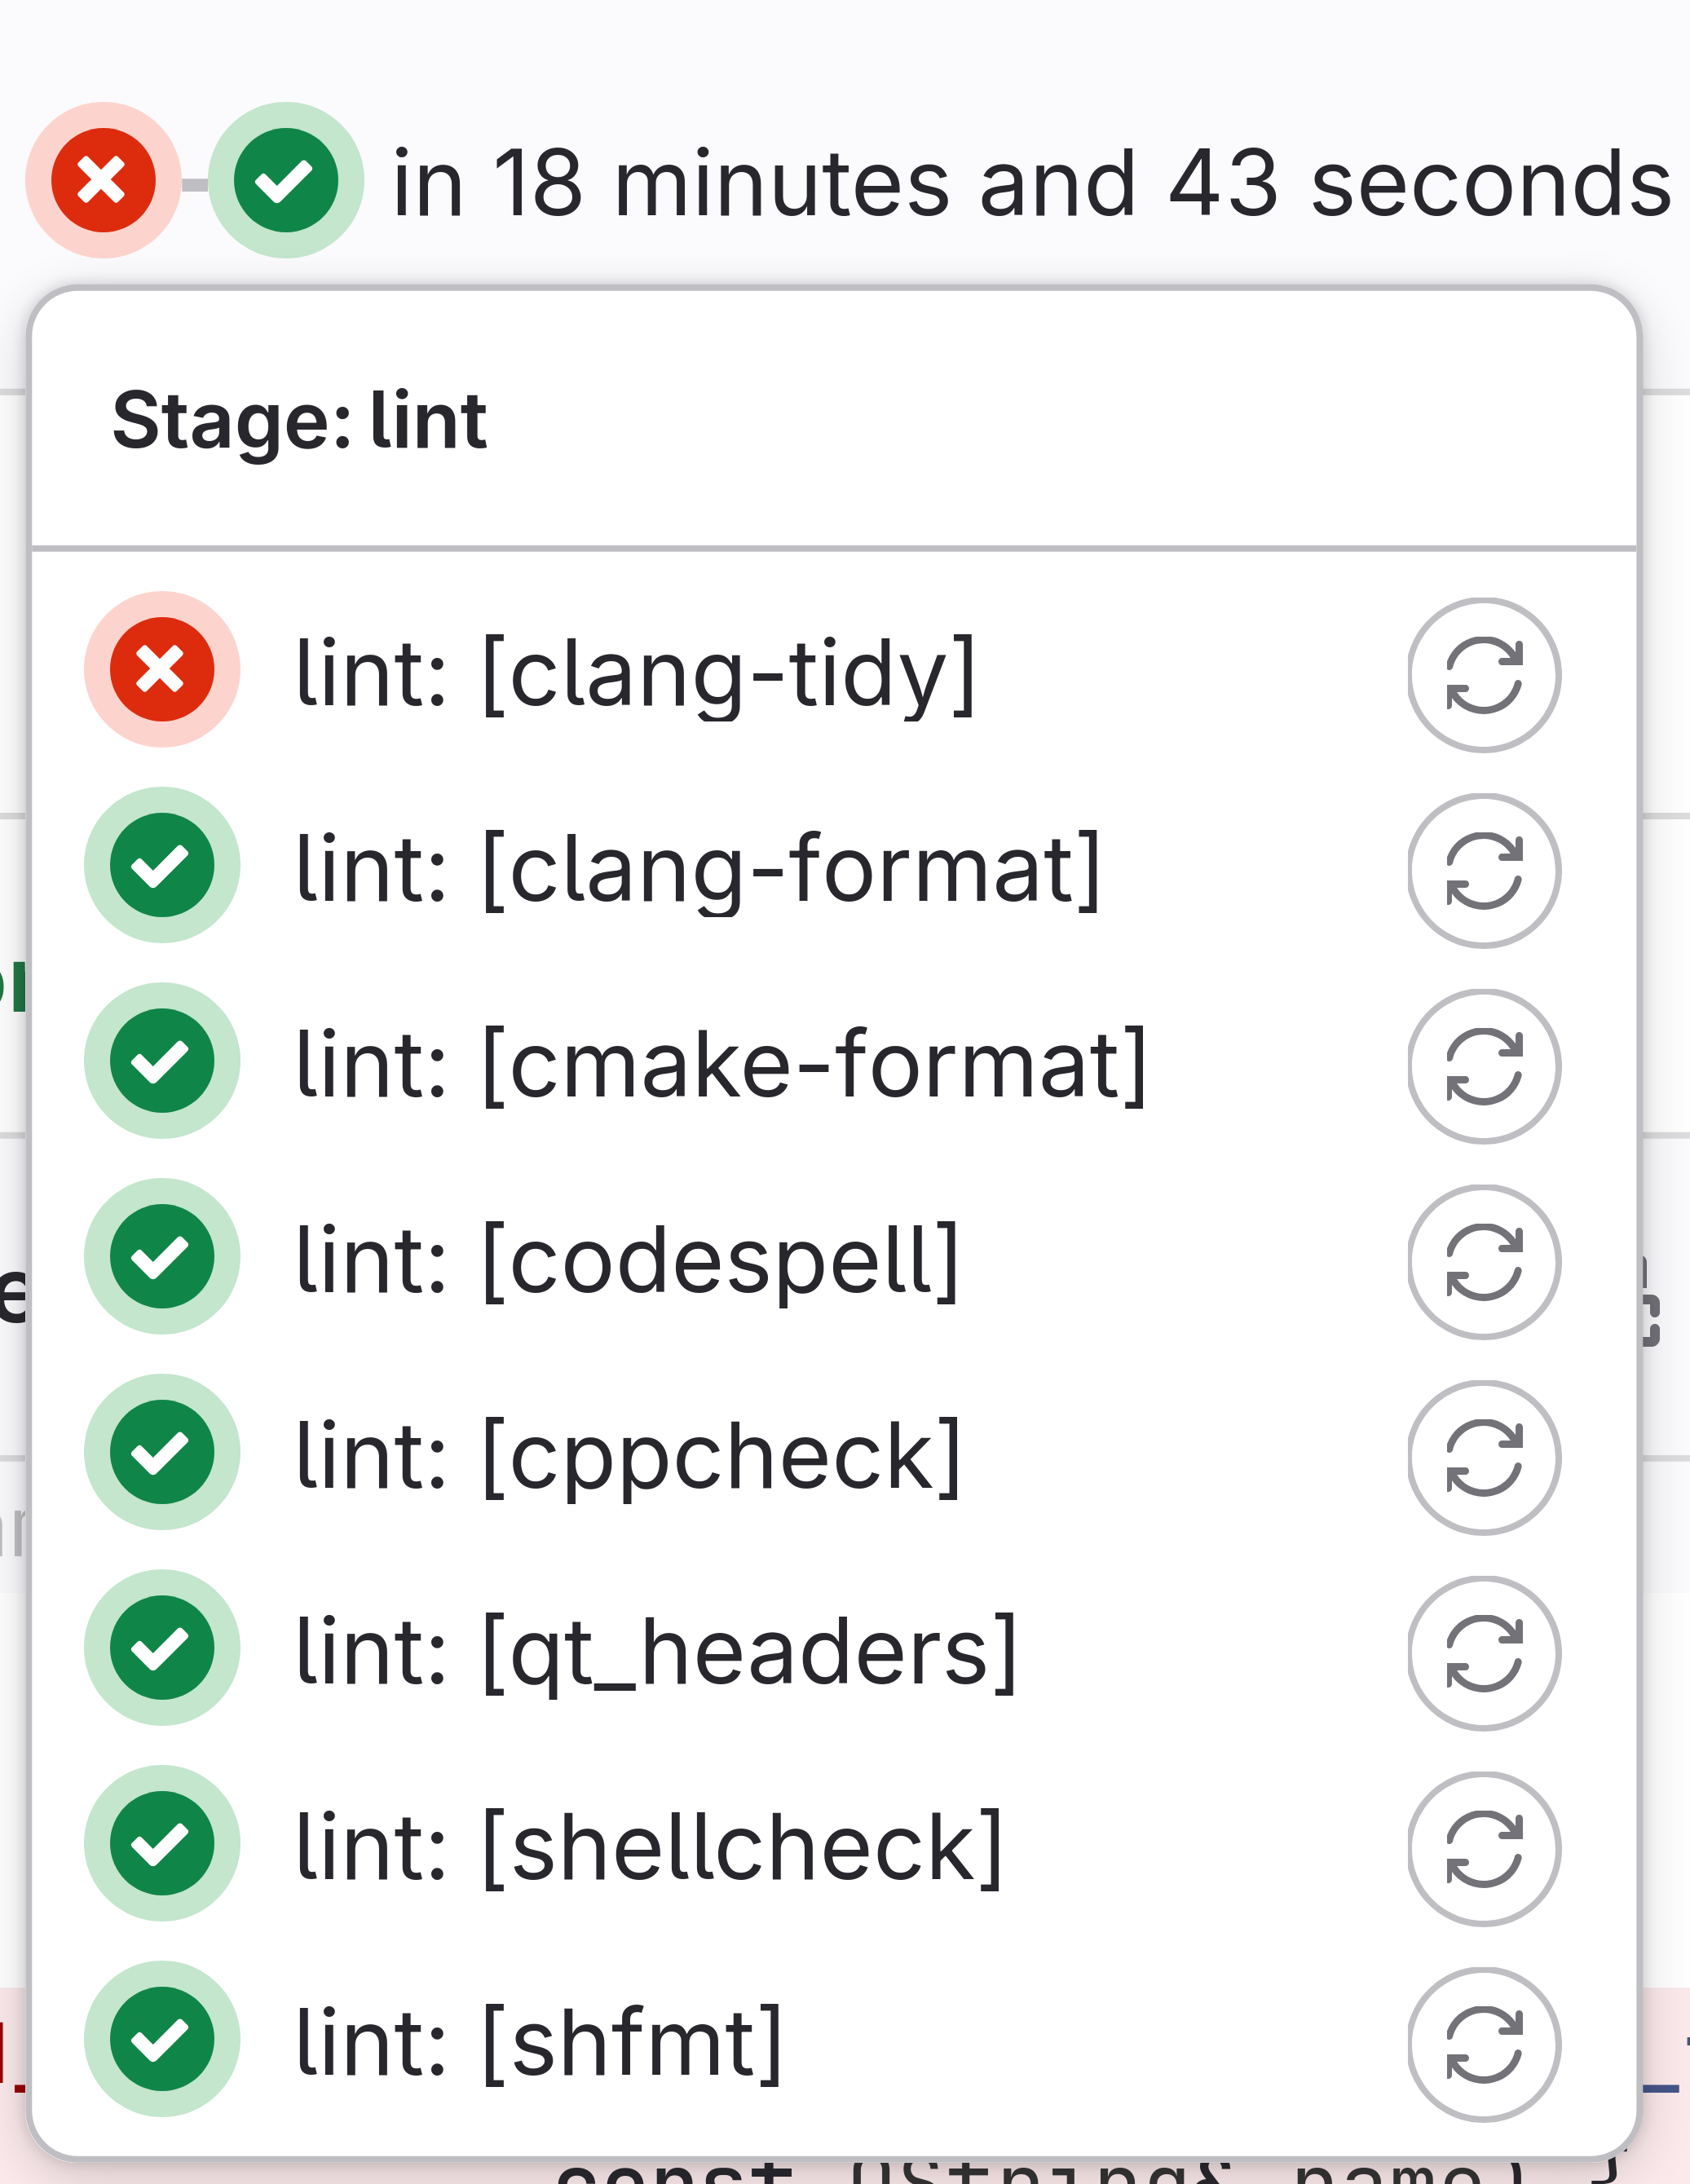This screenshot has width=1690, height=2184.
Task: Retry the shellcheck lint job
Action: (x=1484, y=1849)
